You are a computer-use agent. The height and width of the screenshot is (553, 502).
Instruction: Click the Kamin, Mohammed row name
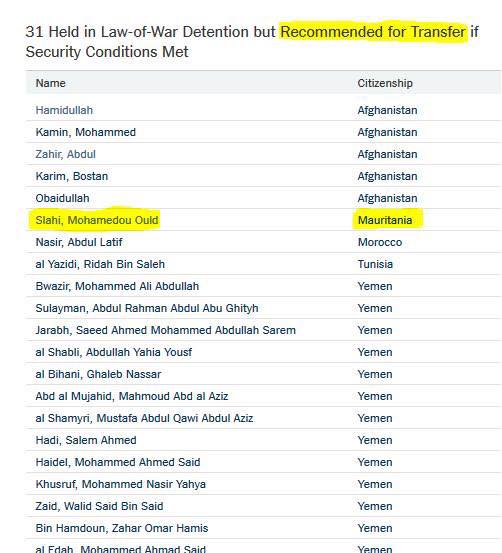86,132
